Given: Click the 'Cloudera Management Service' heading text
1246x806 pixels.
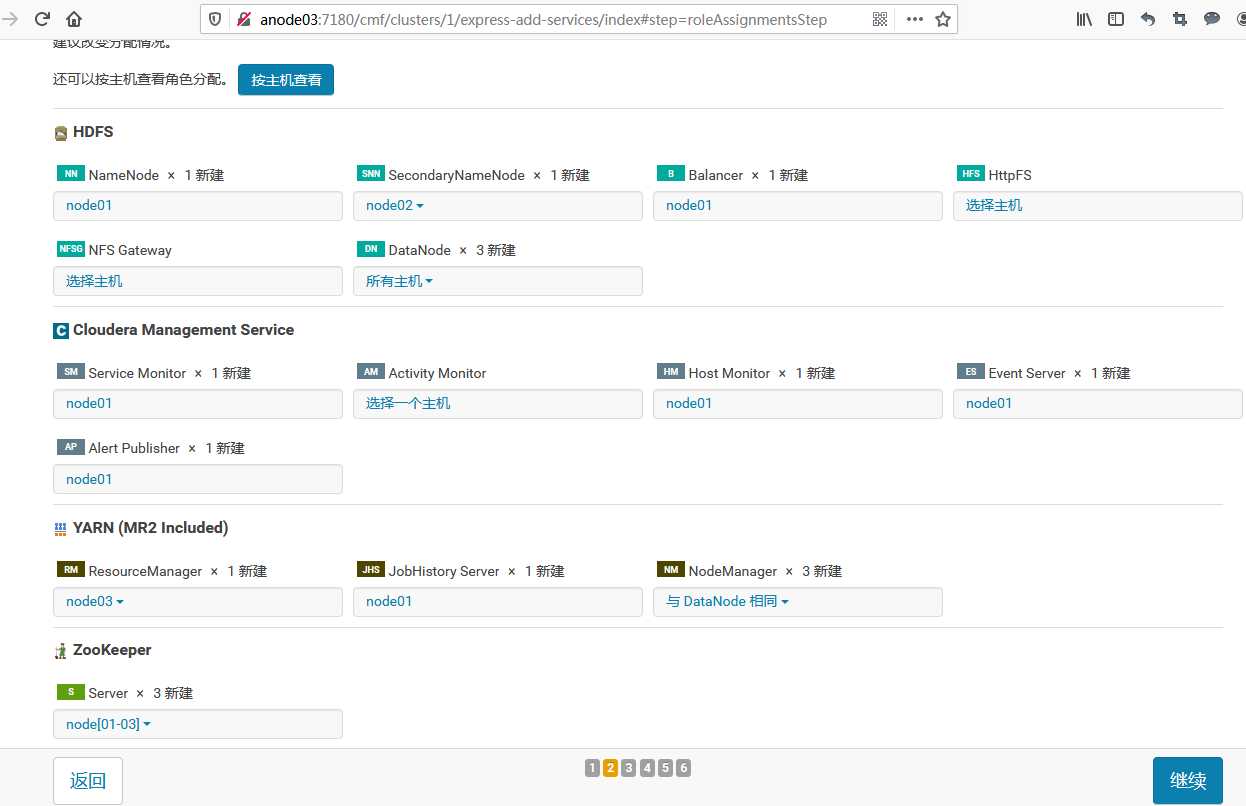Looking at the screenshot, I should coord(183,330).
